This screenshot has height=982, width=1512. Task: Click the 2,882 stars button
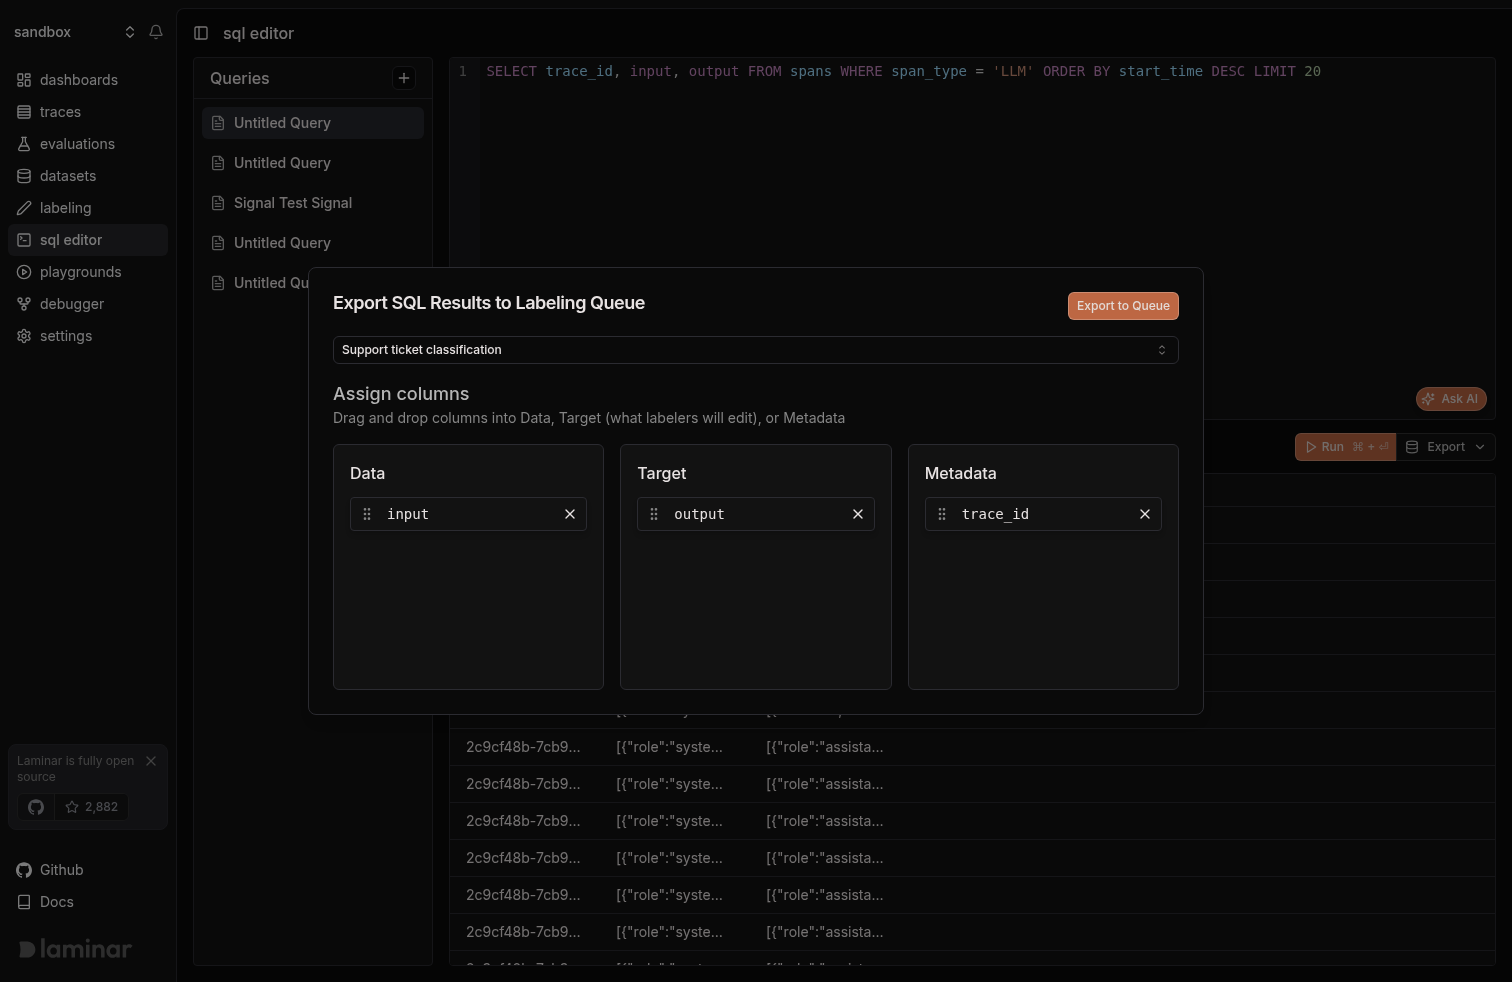(x=91, y=807)
